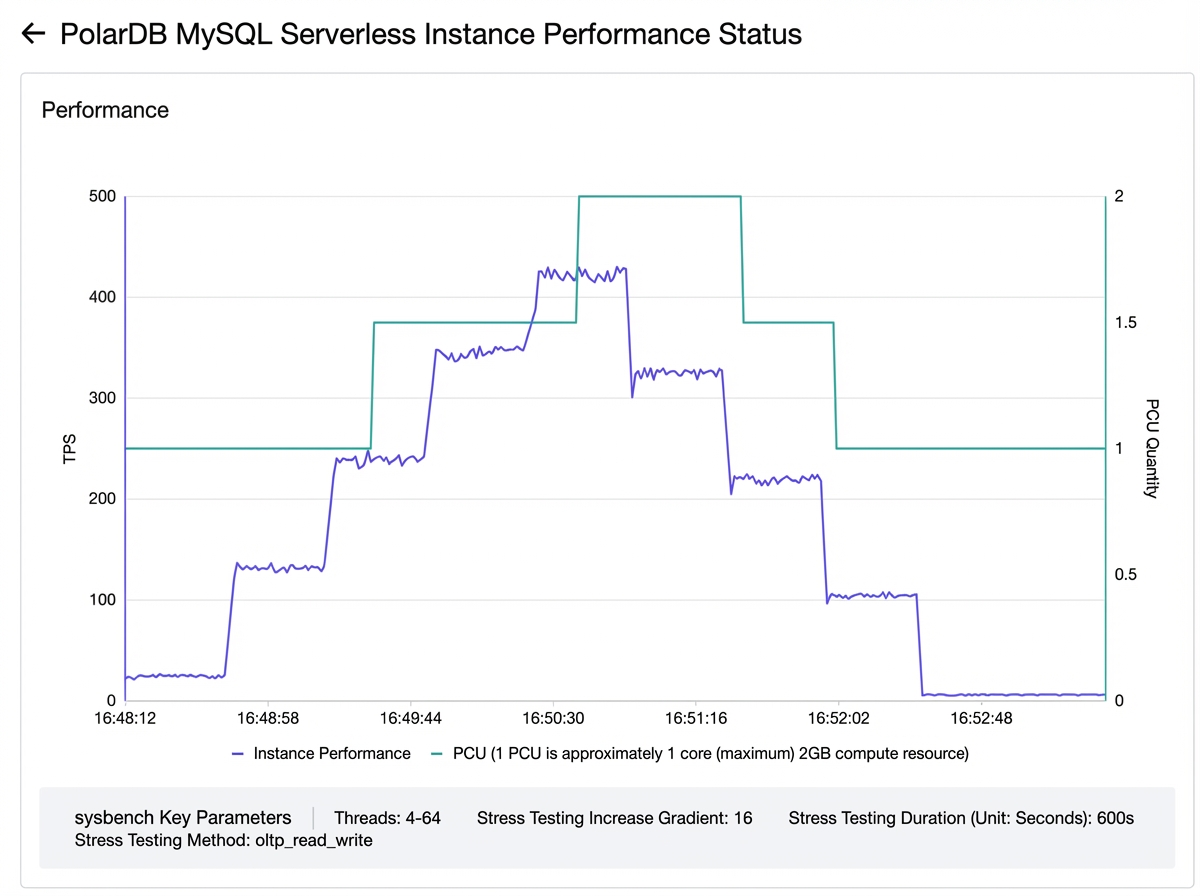Click the 400 value on the TPS axis
1200x896 pixels.
click(x=102, y=297)
